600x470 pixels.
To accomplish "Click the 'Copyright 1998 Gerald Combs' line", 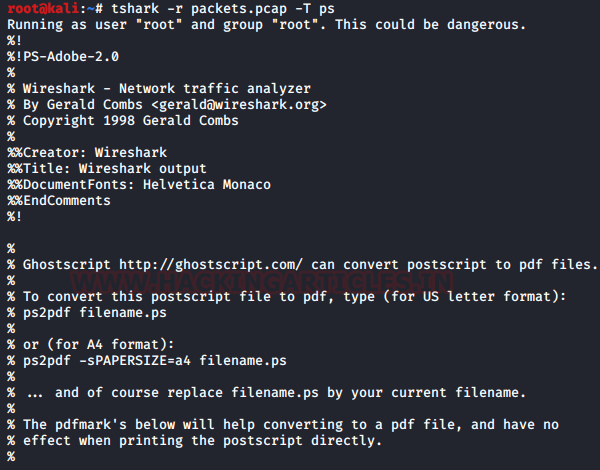I will point(130,120).
